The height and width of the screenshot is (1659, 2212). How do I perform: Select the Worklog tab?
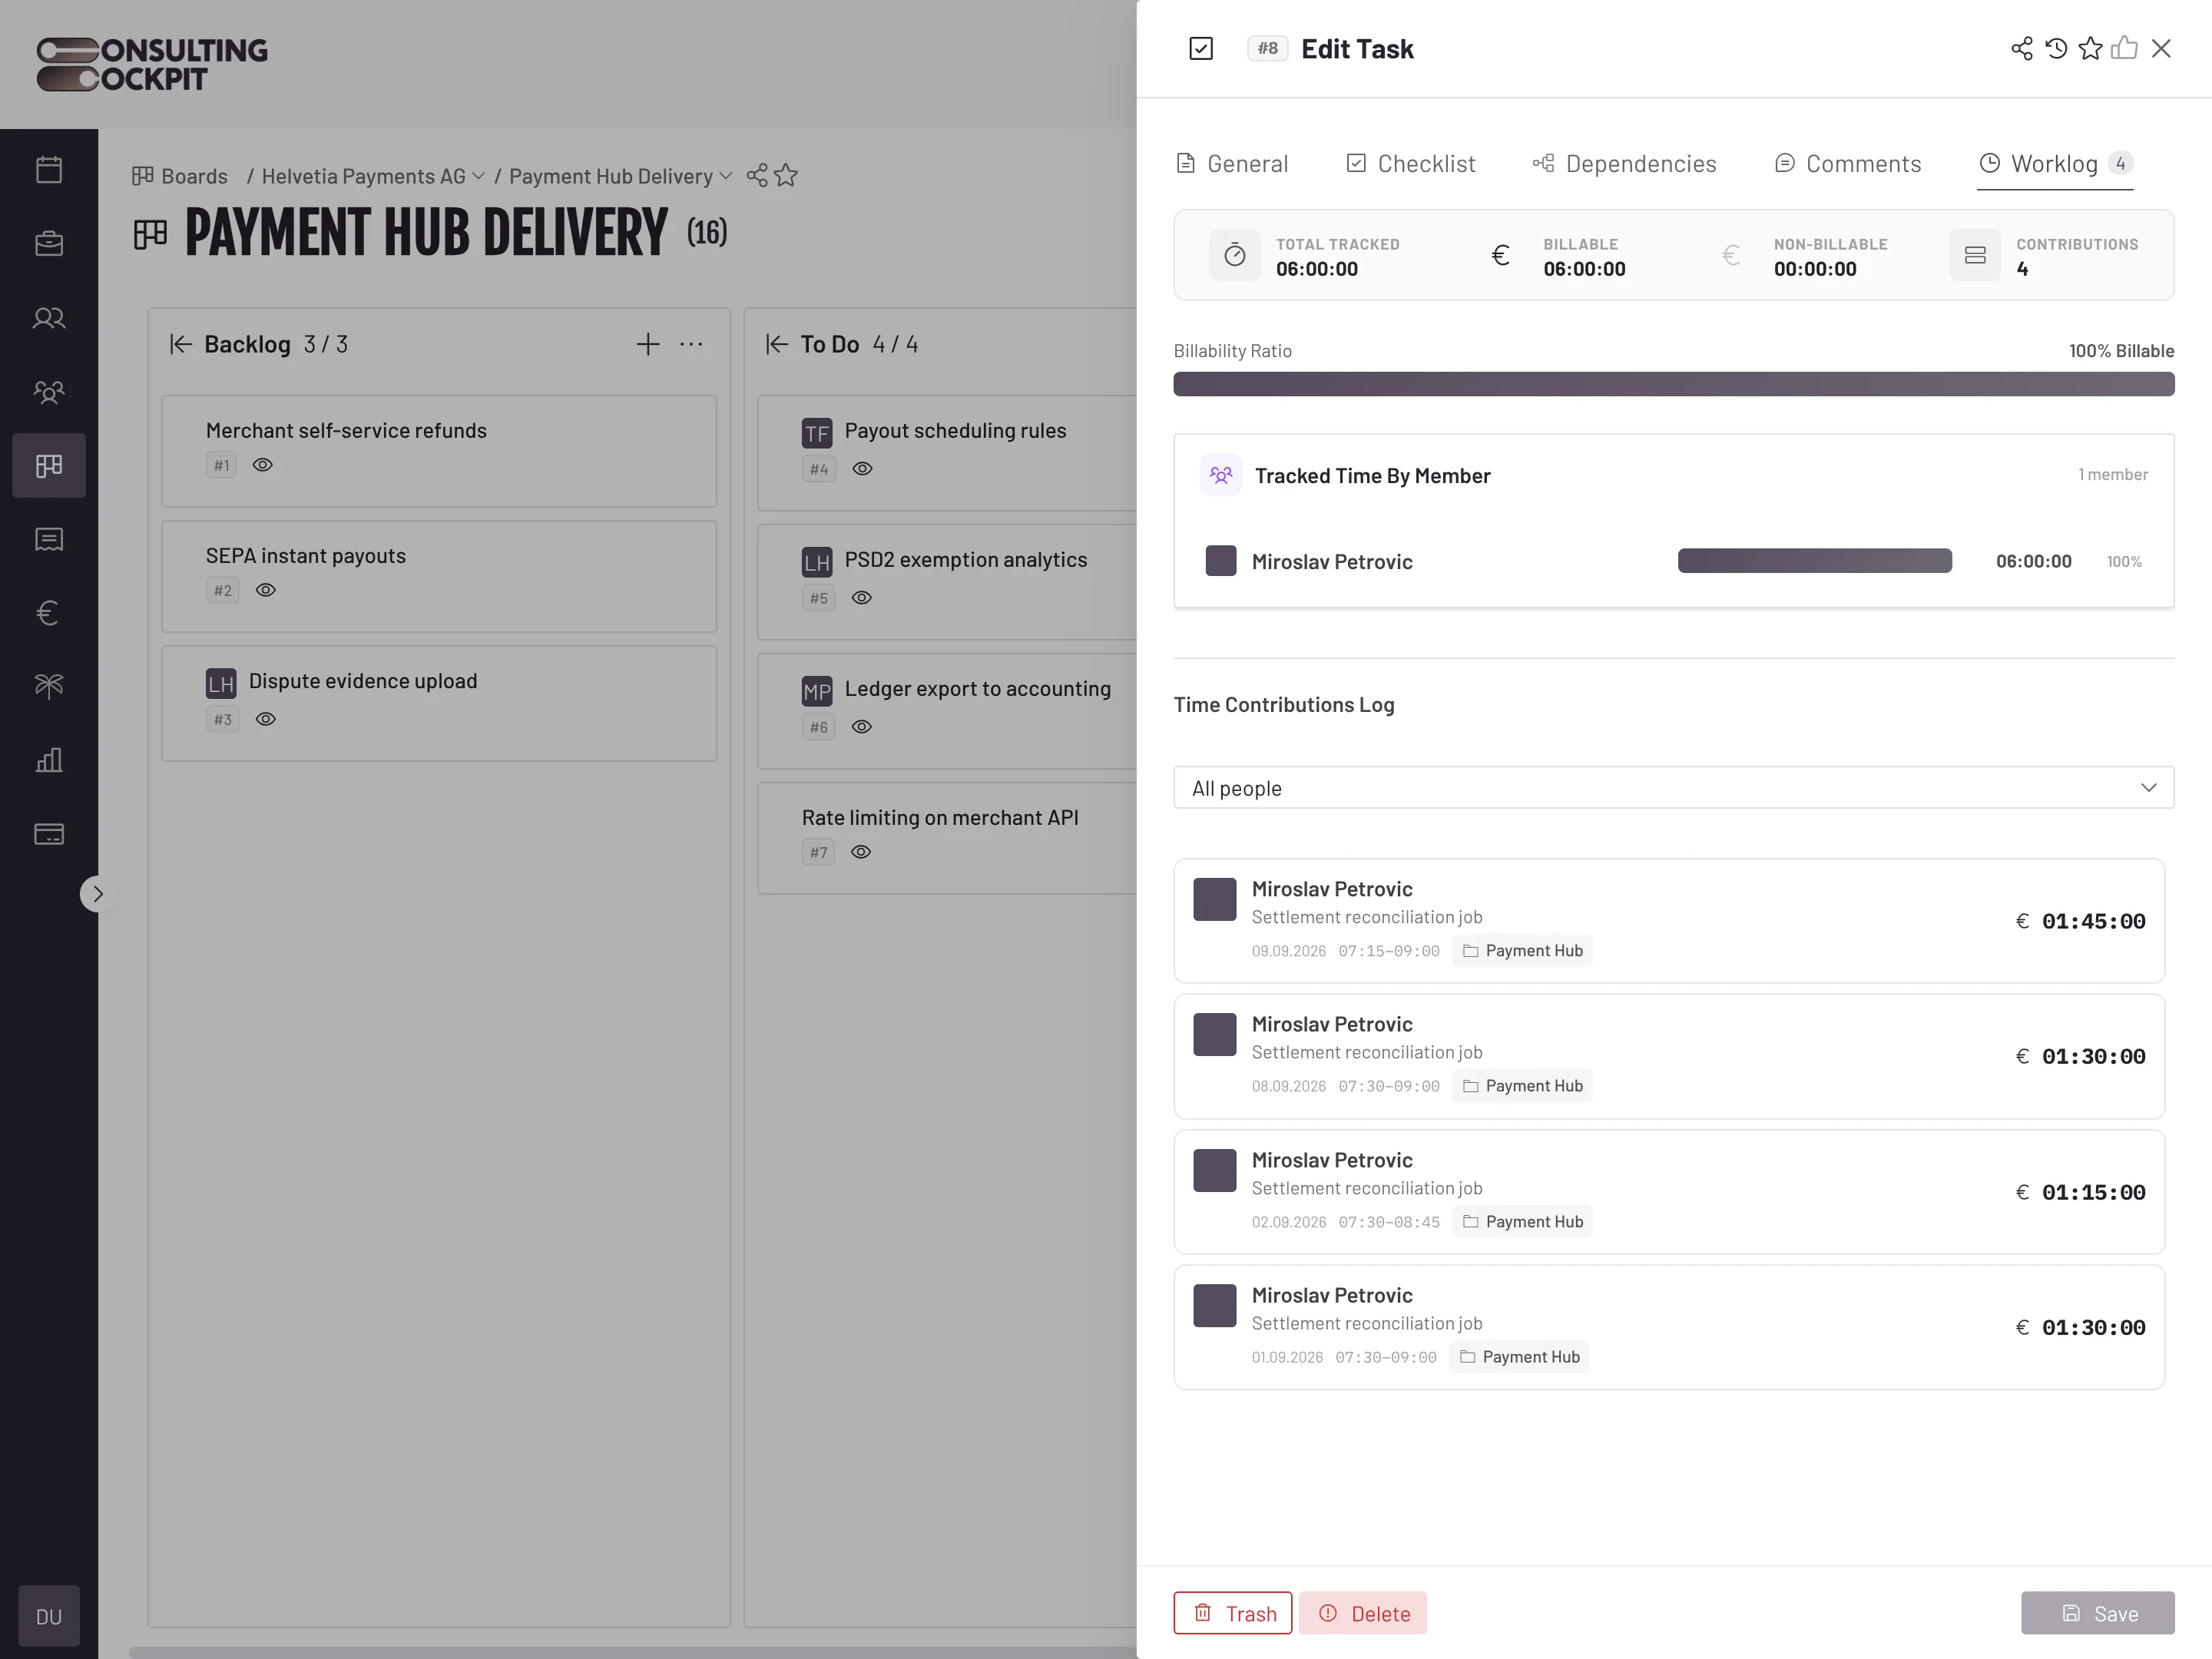2056,164
